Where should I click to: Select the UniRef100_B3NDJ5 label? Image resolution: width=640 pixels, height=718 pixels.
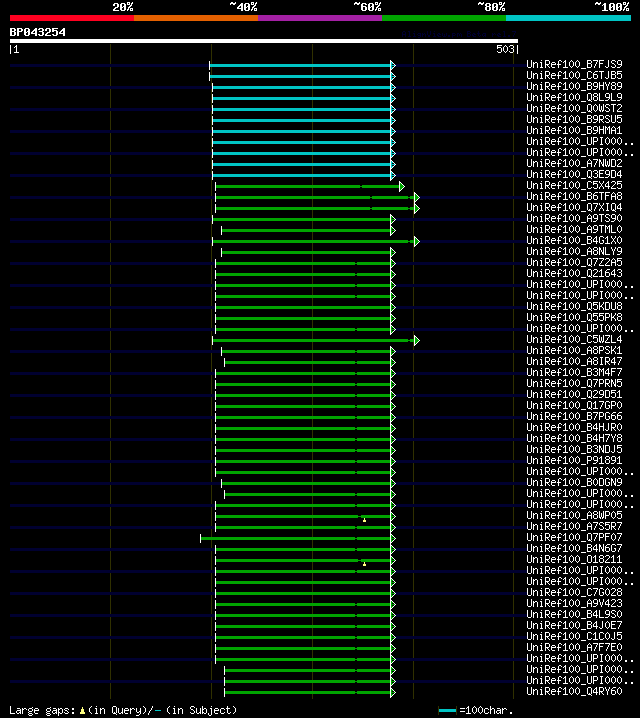574,449
